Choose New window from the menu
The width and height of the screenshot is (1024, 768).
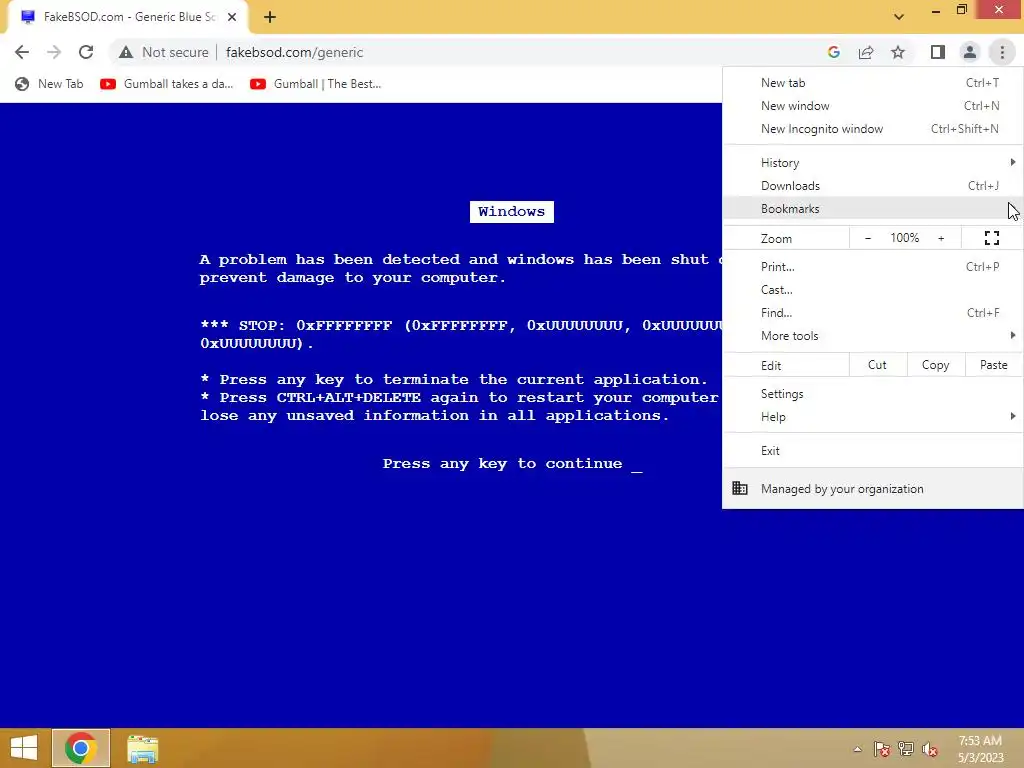(x=872, y=106)
